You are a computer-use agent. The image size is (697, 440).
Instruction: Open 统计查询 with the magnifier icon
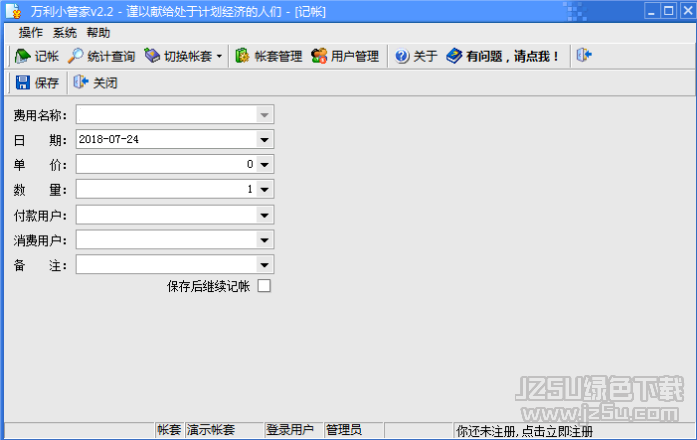(x=75, y=56)
